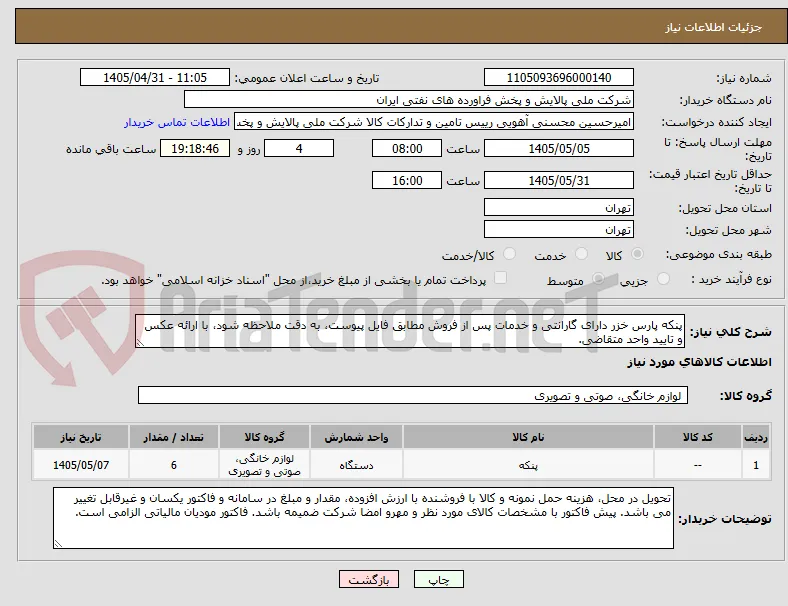Click the توضیحات خریدار buyer notes textarea

363,518
